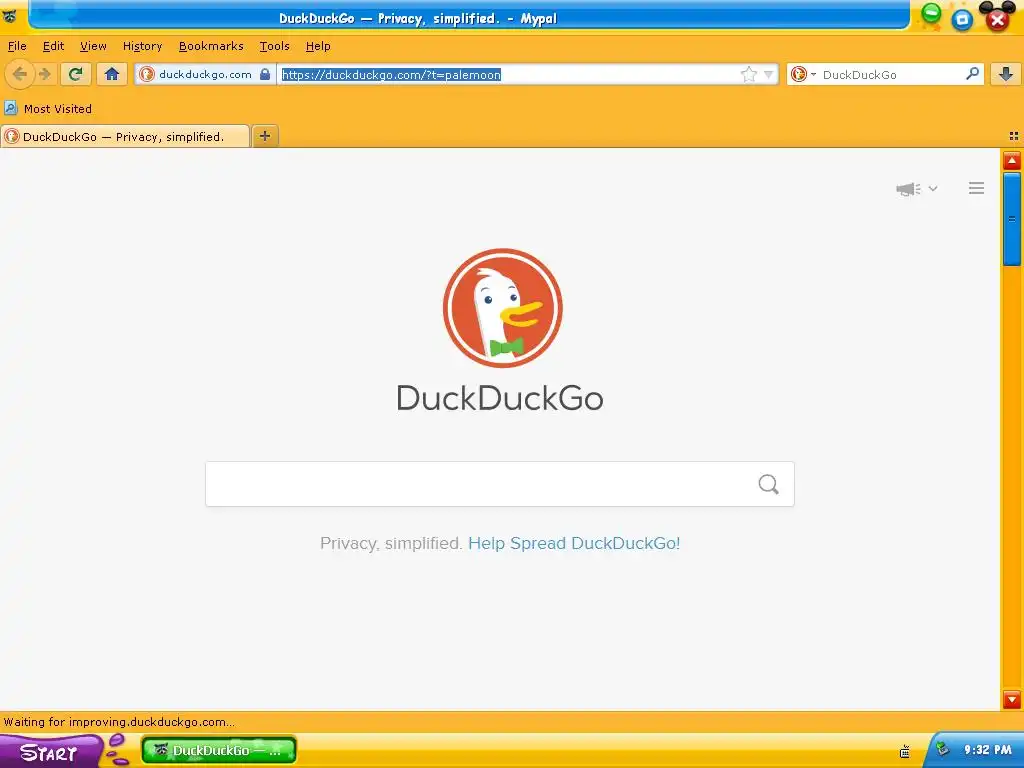Open the File menu

pos(17,46)
